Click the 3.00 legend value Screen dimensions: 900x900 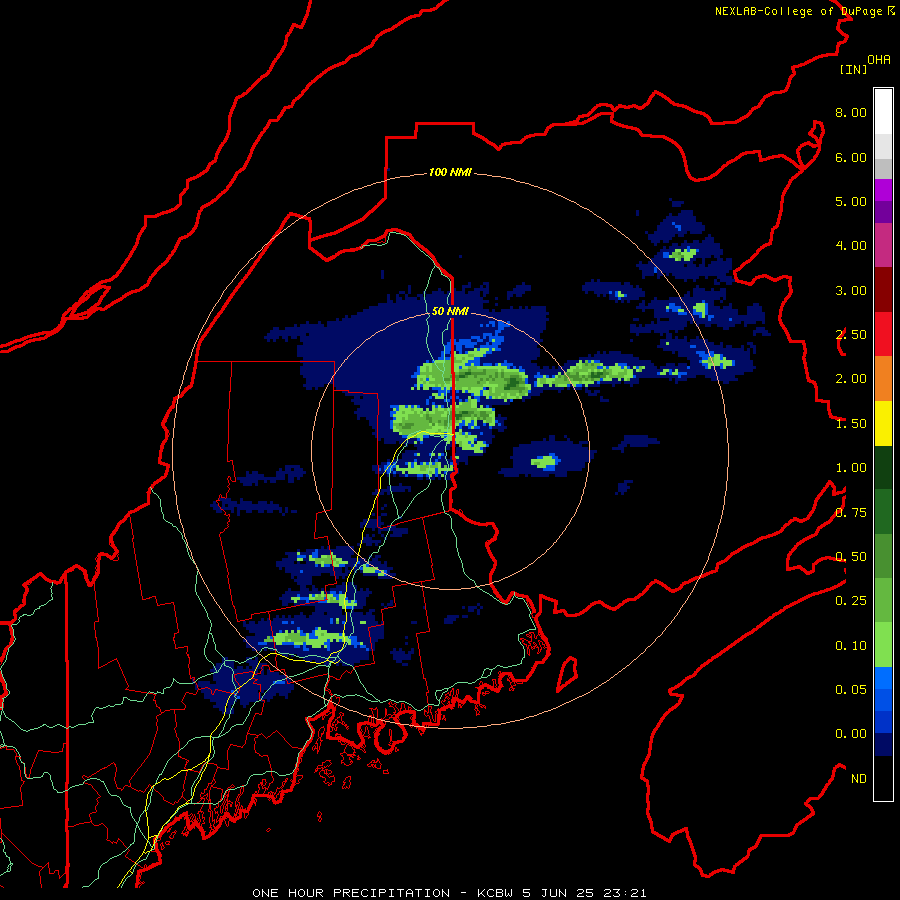pos(851,290)
